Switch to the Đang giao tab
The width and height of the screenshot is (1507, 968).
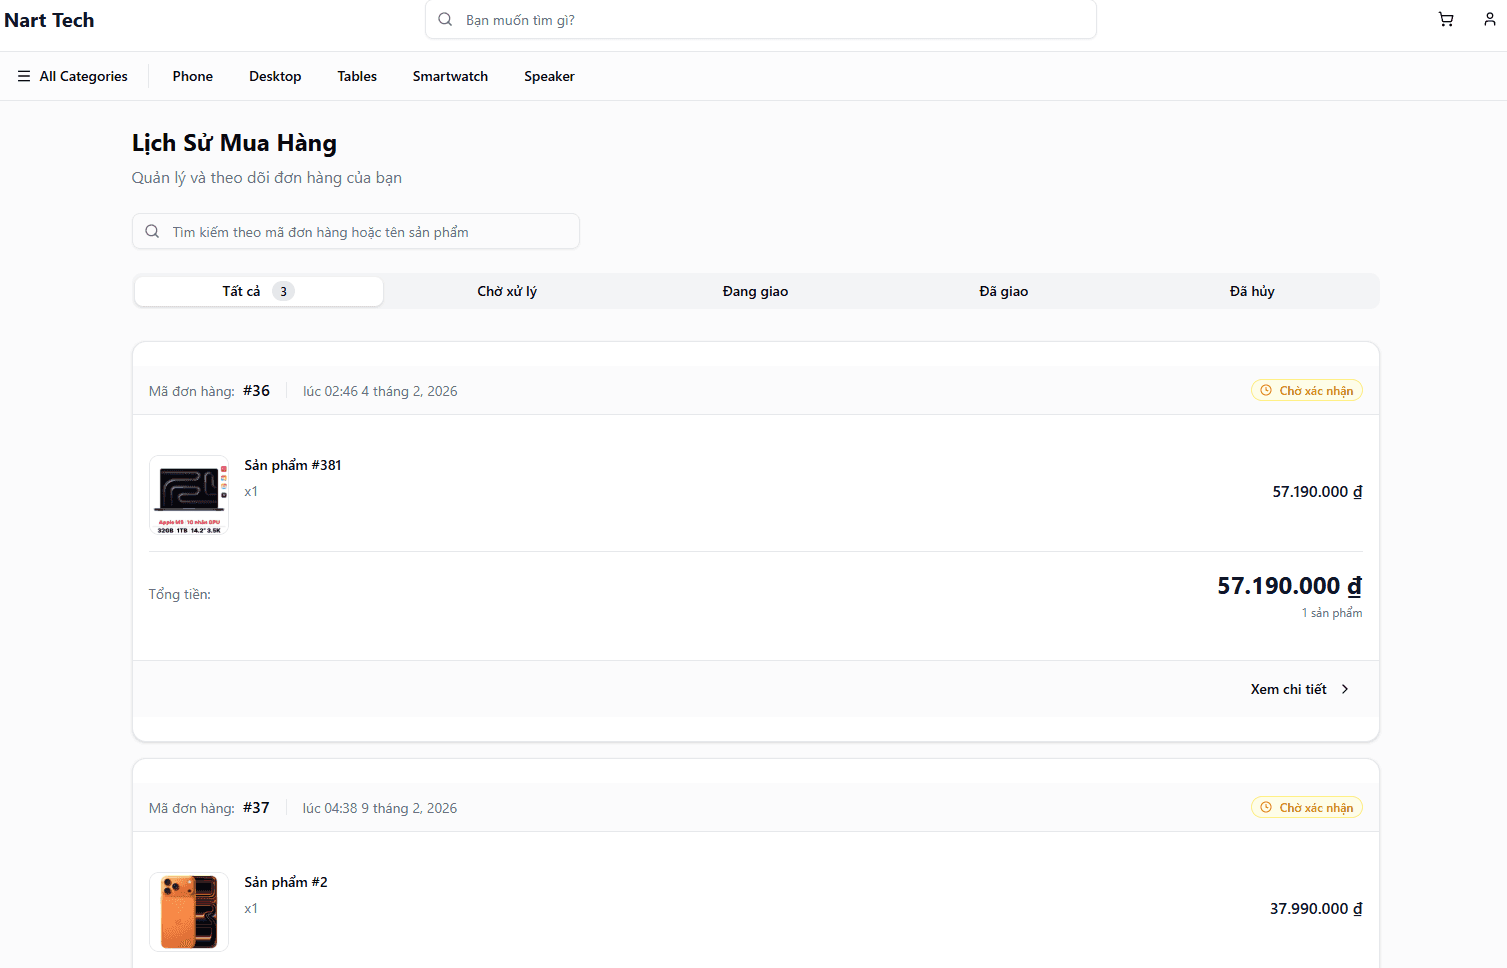[755, 291]
